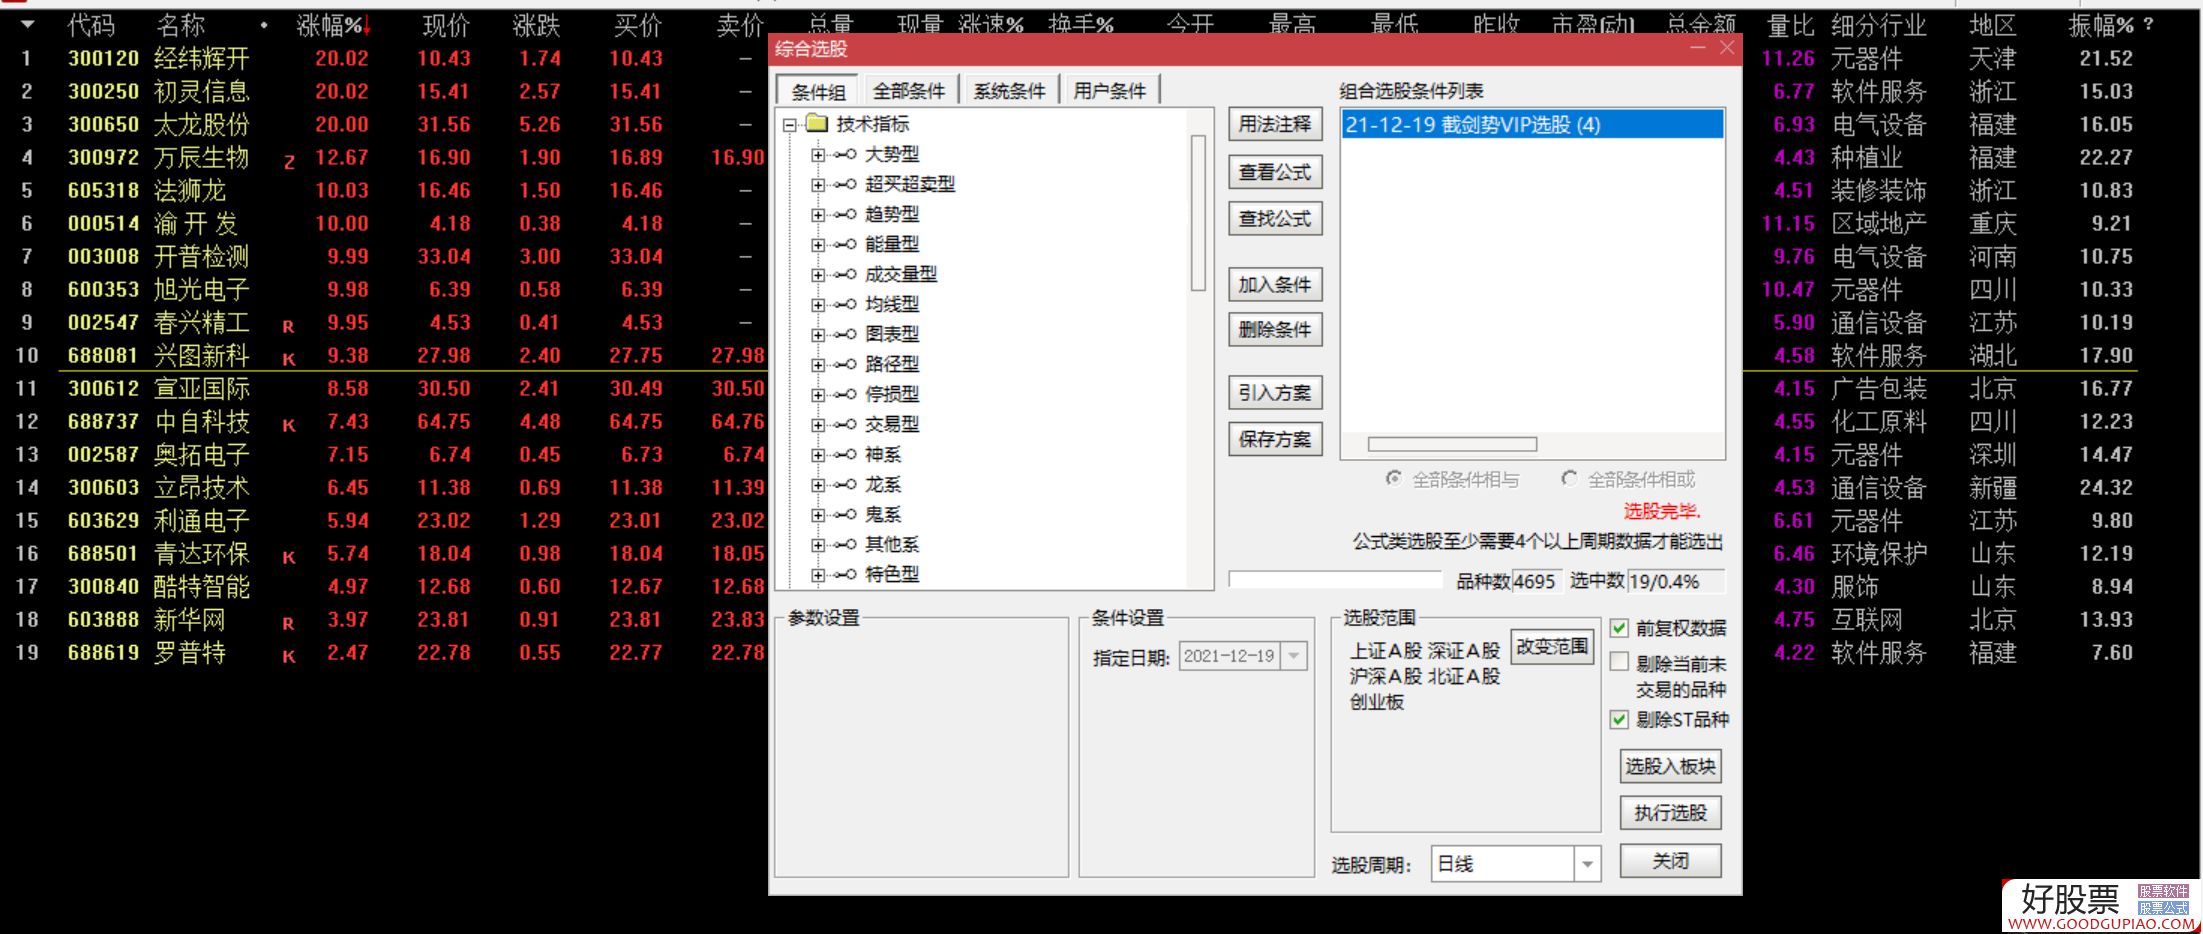Click the help question mark beside 振幅%
Image resolution: width=2203 pixels, height=934 pixels.
[2148, 24]
